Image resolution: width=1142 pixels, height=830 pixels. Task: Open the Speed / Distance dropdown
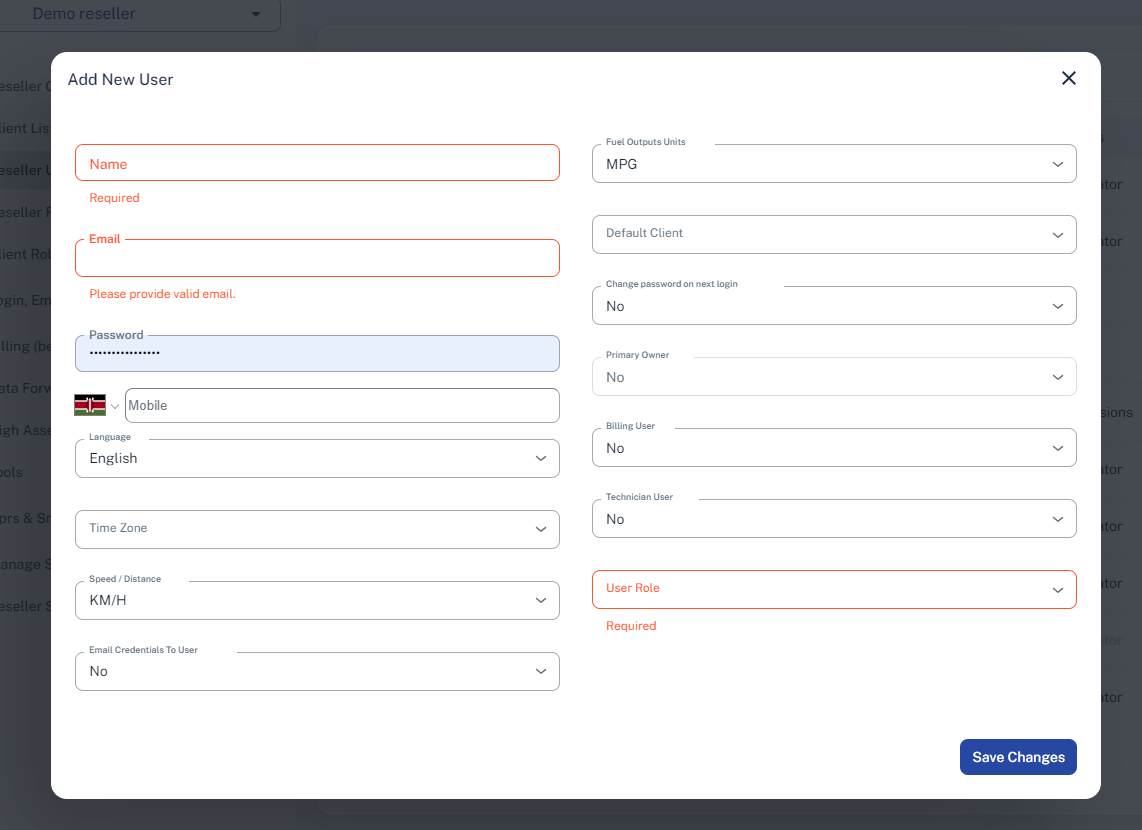click(317, 600)
